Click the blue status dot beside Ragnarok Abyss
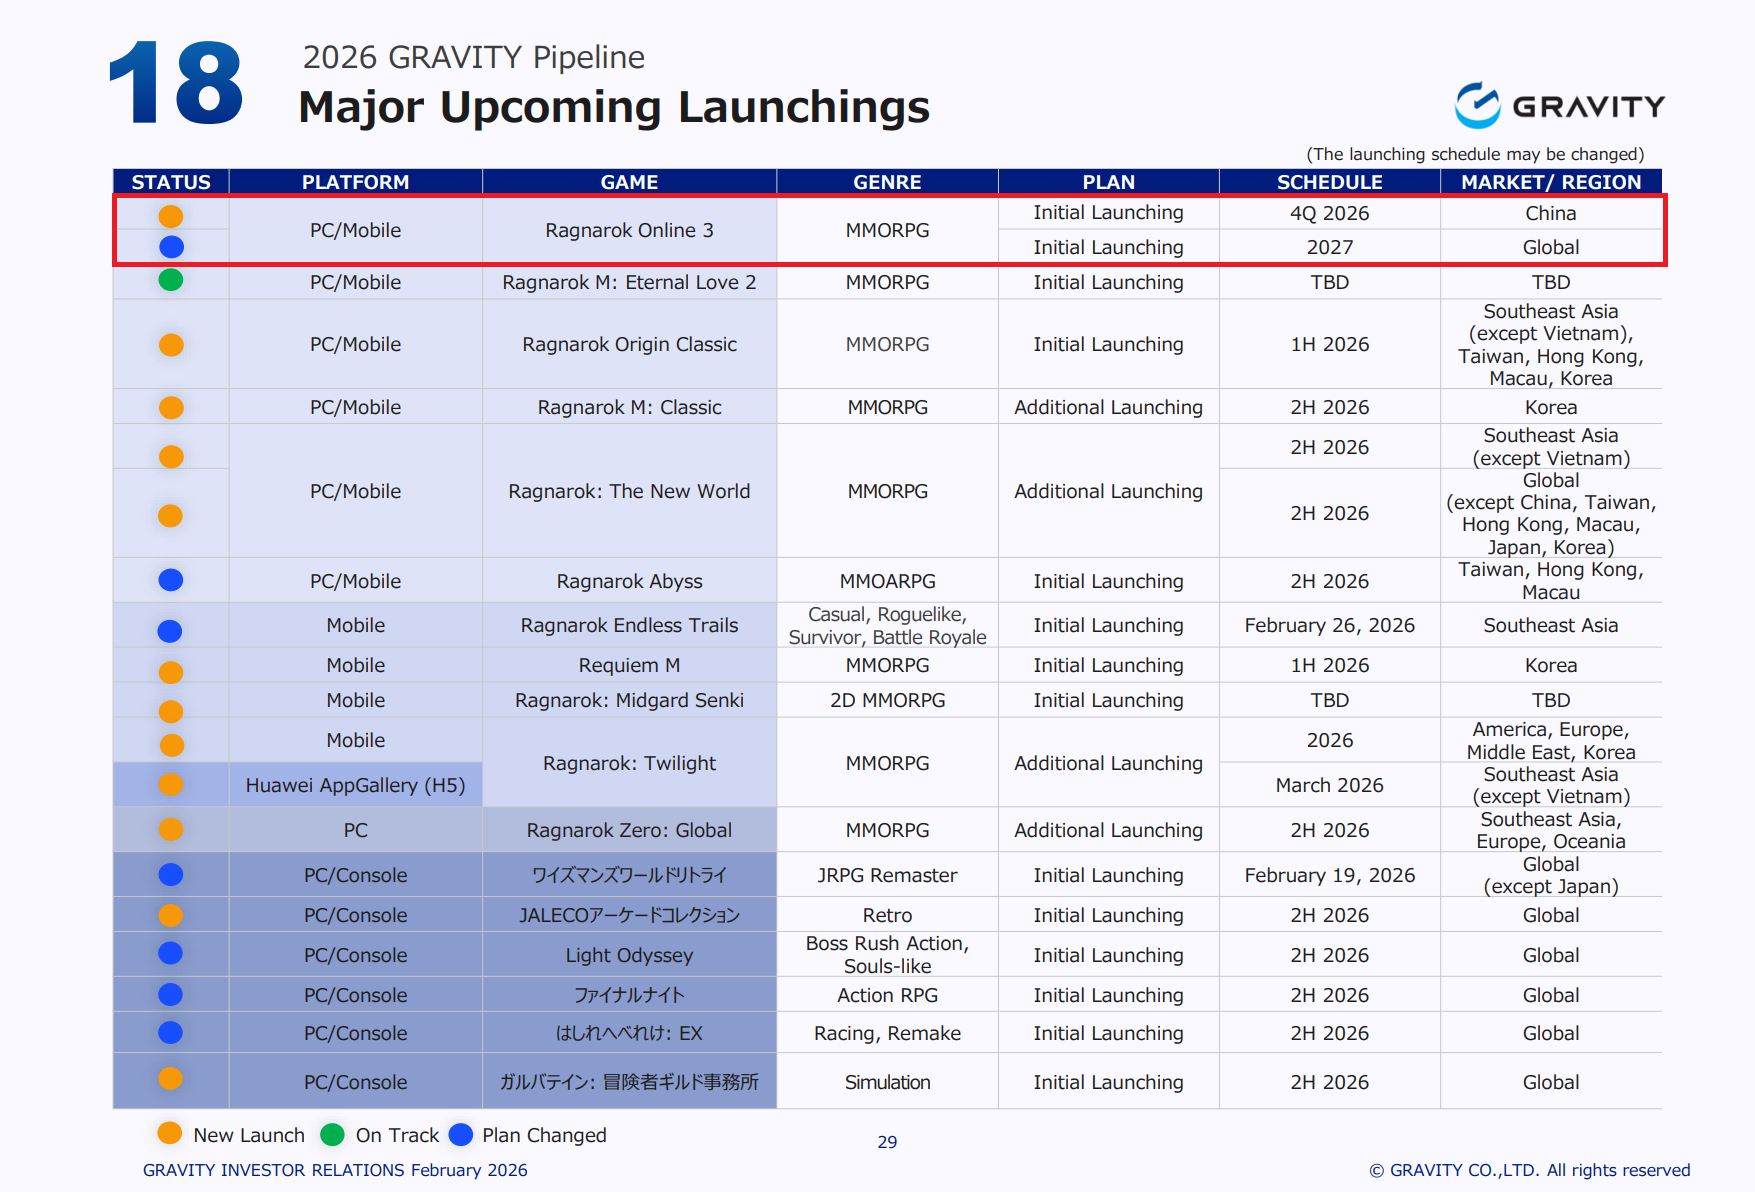The height and width of the screenshot is (1192, 1755). pyautogui.click(x=171, y=580)
